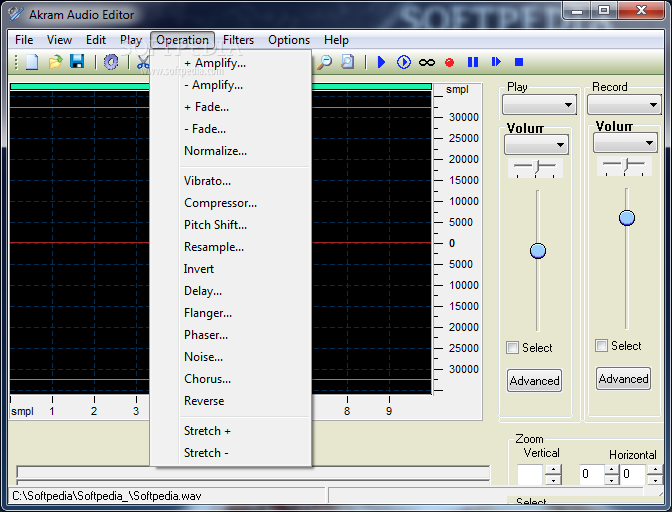Screen dimensions: 672x512
Task: Select - Fade... menu entry
Action: (231, 129)
